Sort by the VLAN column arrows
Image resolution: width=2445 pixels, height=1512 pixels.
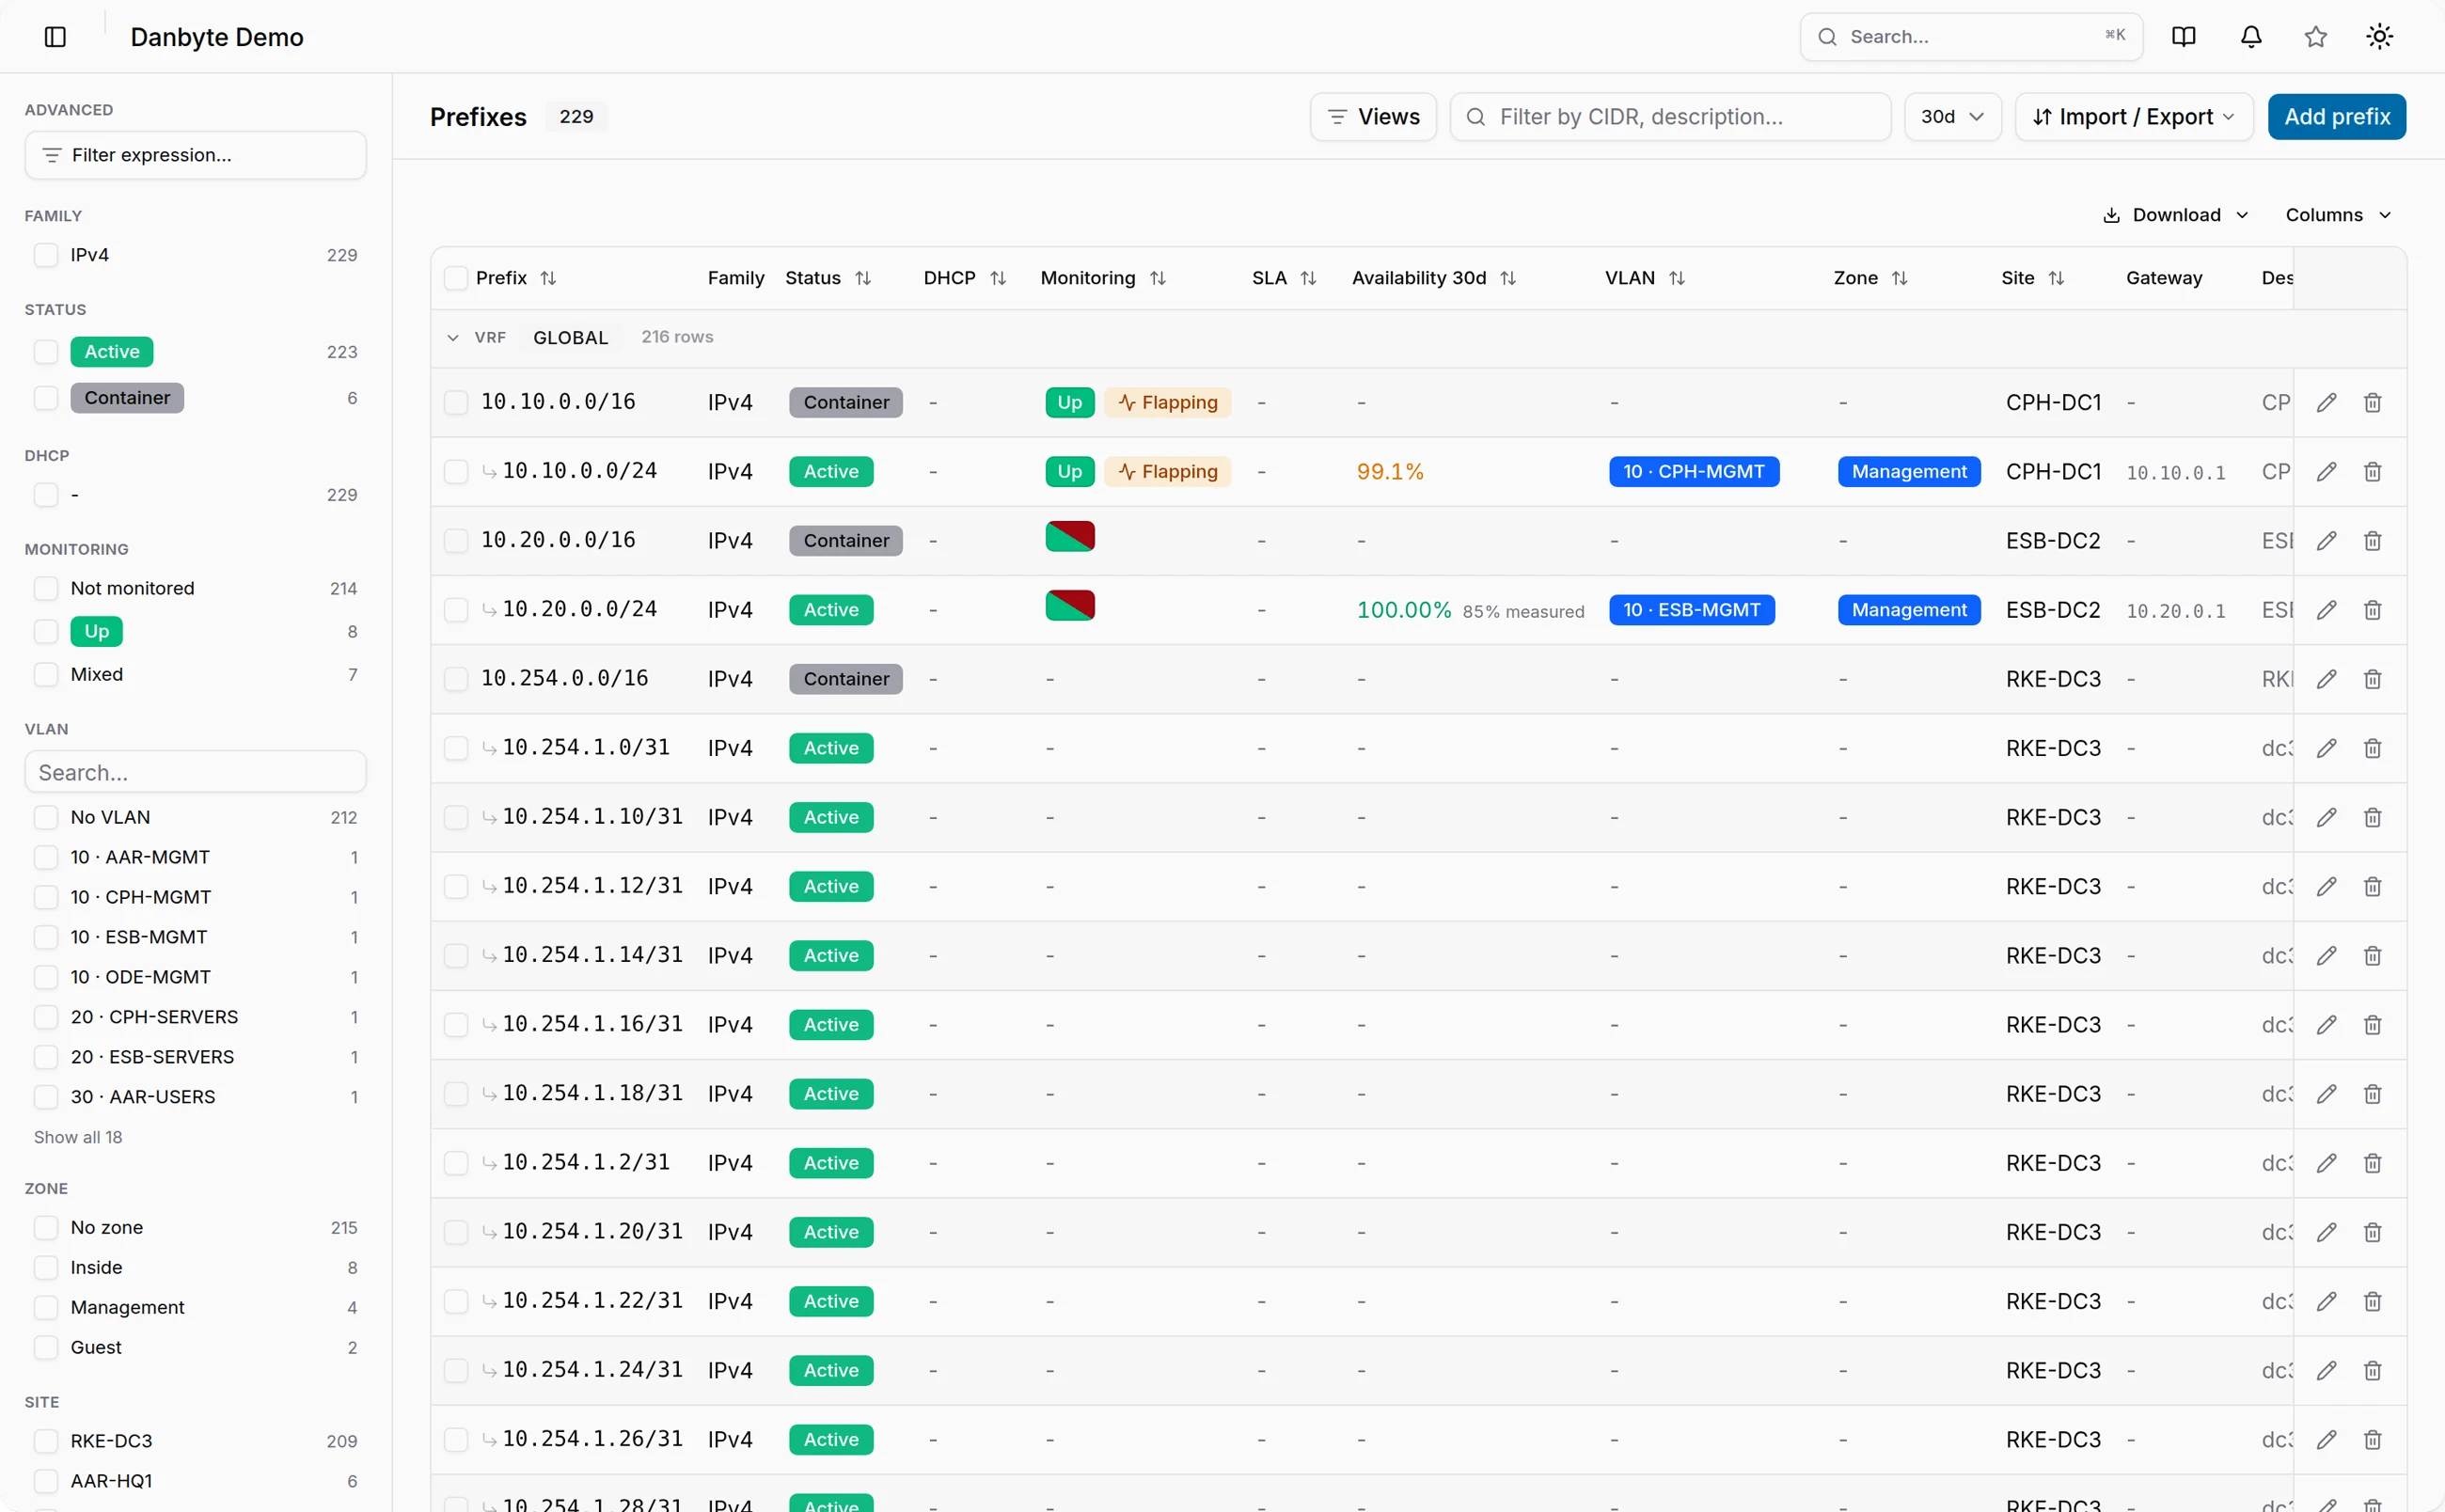pos(1677,278)
